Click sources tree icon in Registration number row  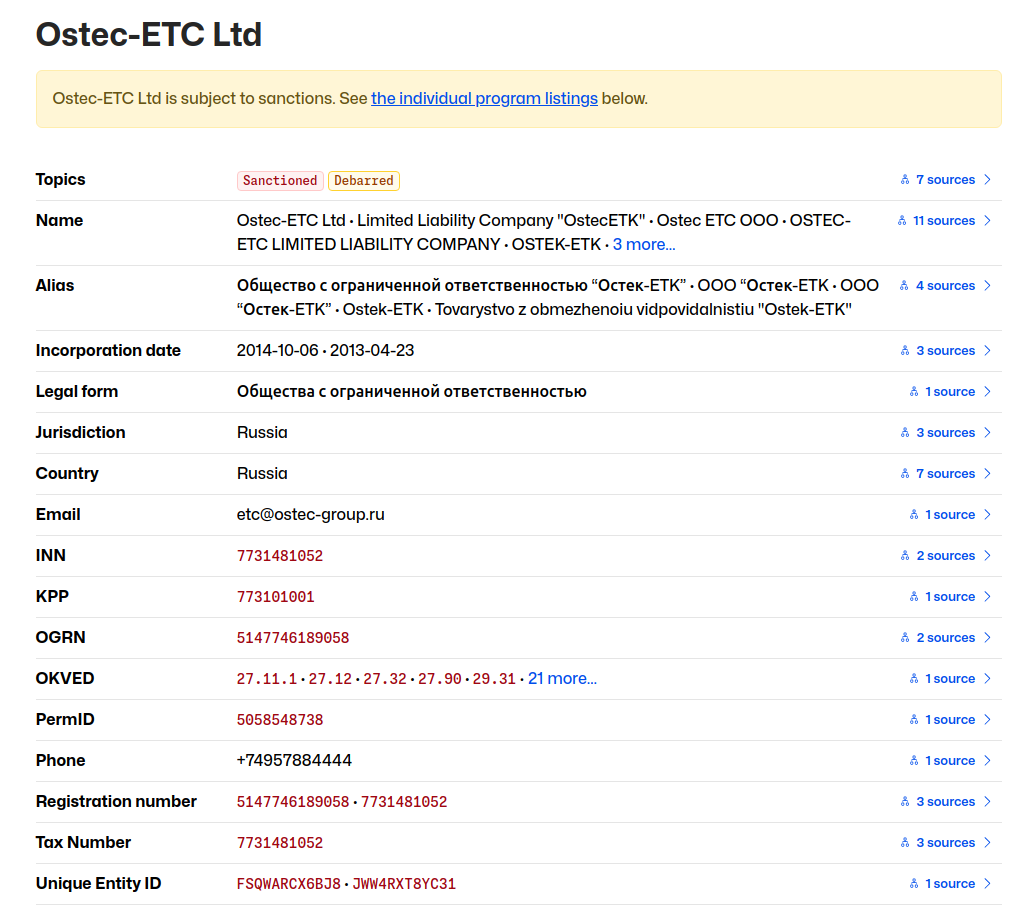(x=905, y=802)
